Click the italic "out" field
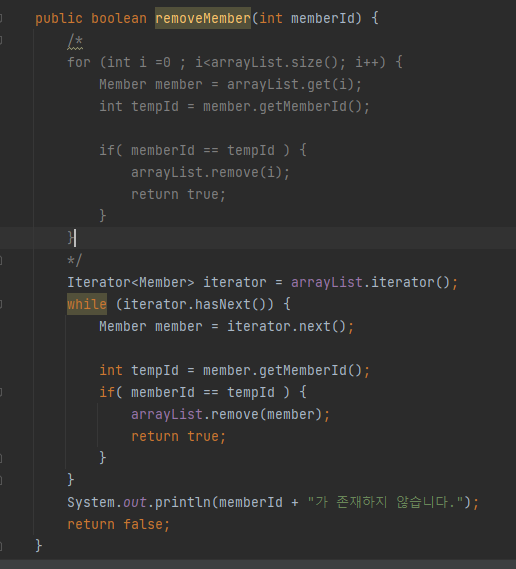Image resolution: width=516 pixels, height=569 pixels. point(135,502)
